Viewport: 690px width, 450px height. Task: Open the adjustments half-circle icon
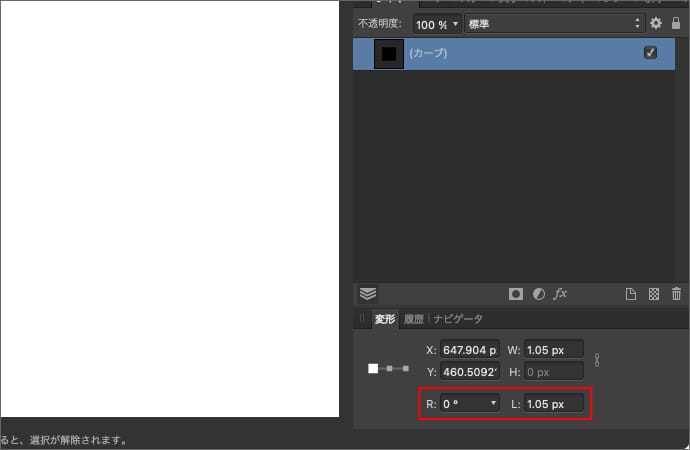coord(539,294)
